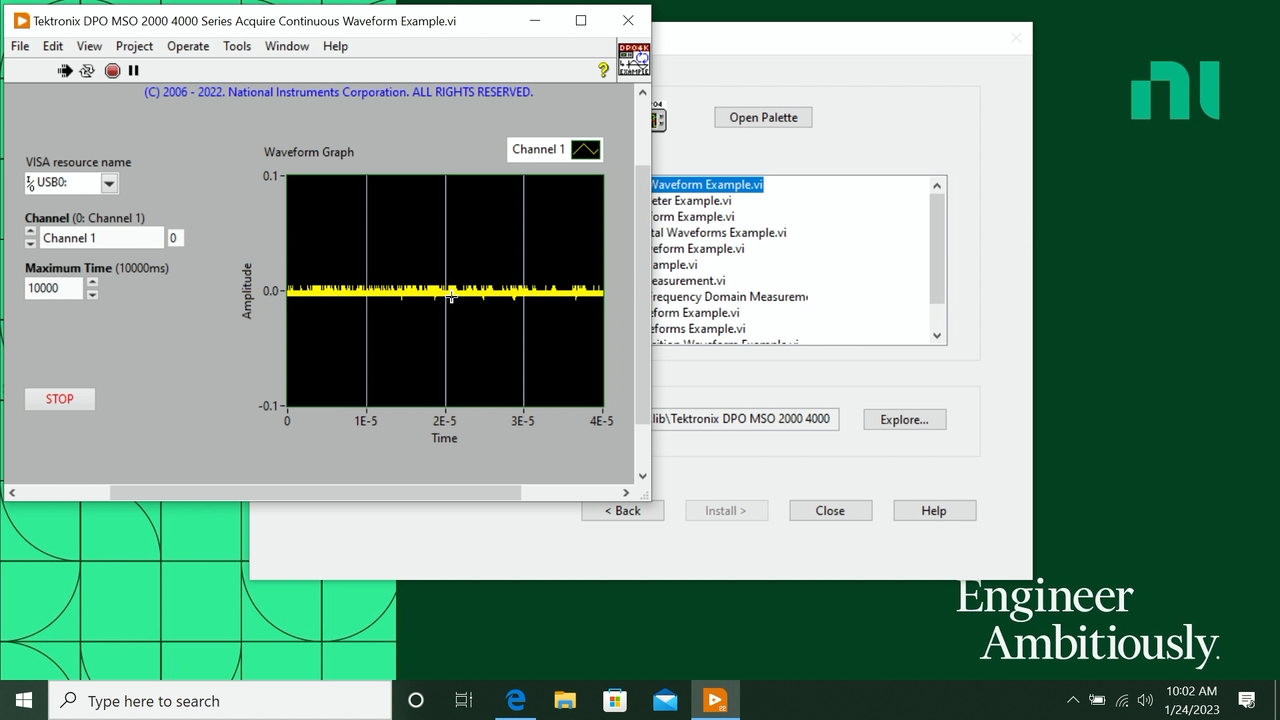
Task: Click the example list's up arrow
Action: tap(937, 185)
